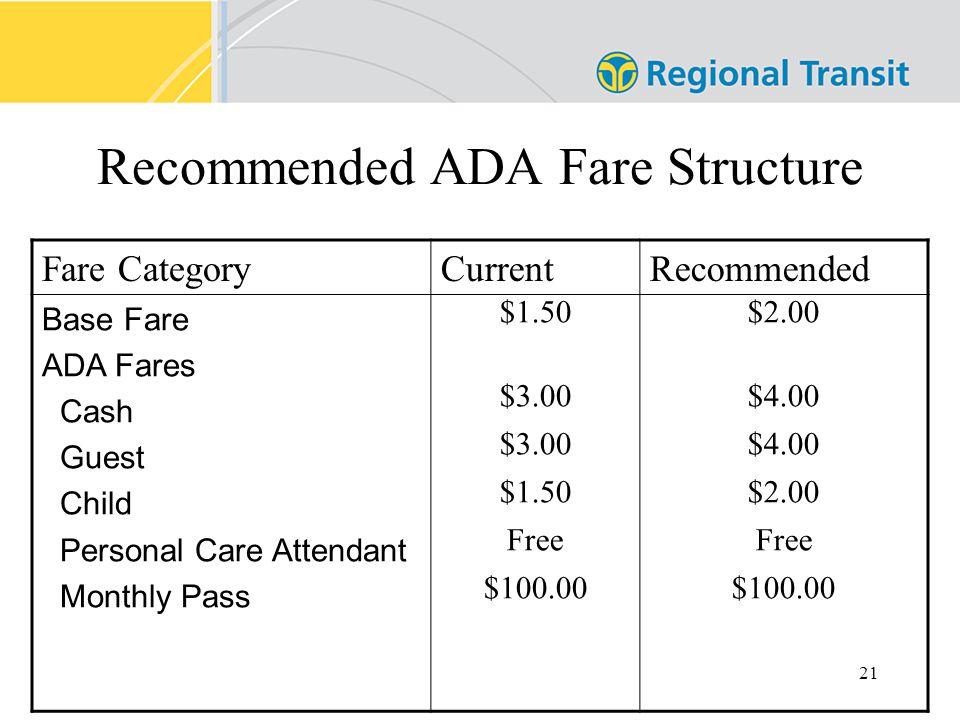
Task: Click the Guest fare label
Action: click(x=102, y=457)
